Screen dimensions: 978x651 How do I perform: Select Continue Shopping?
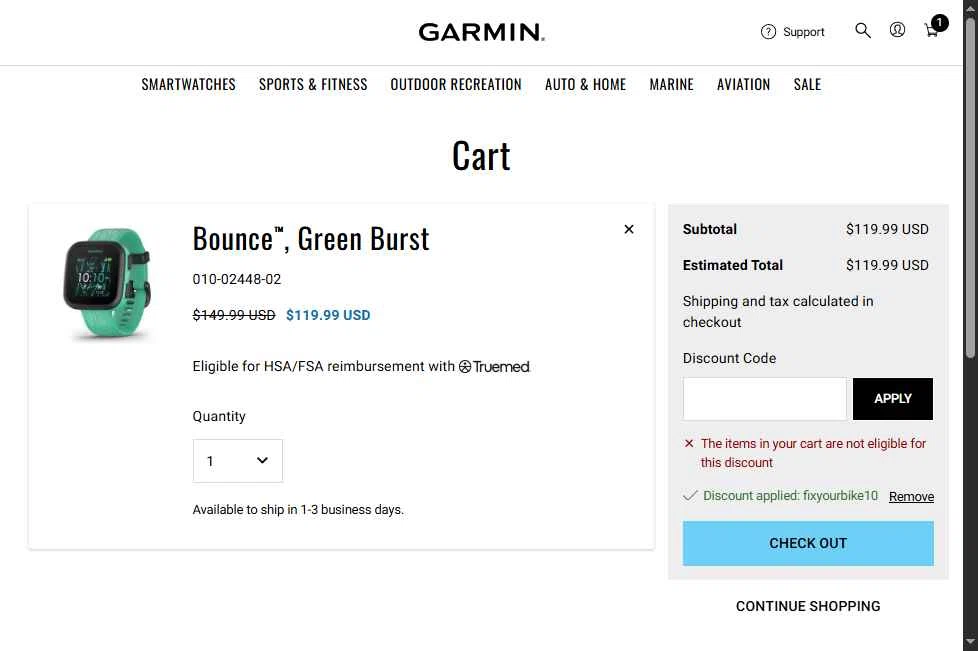[x=808, y=606]
